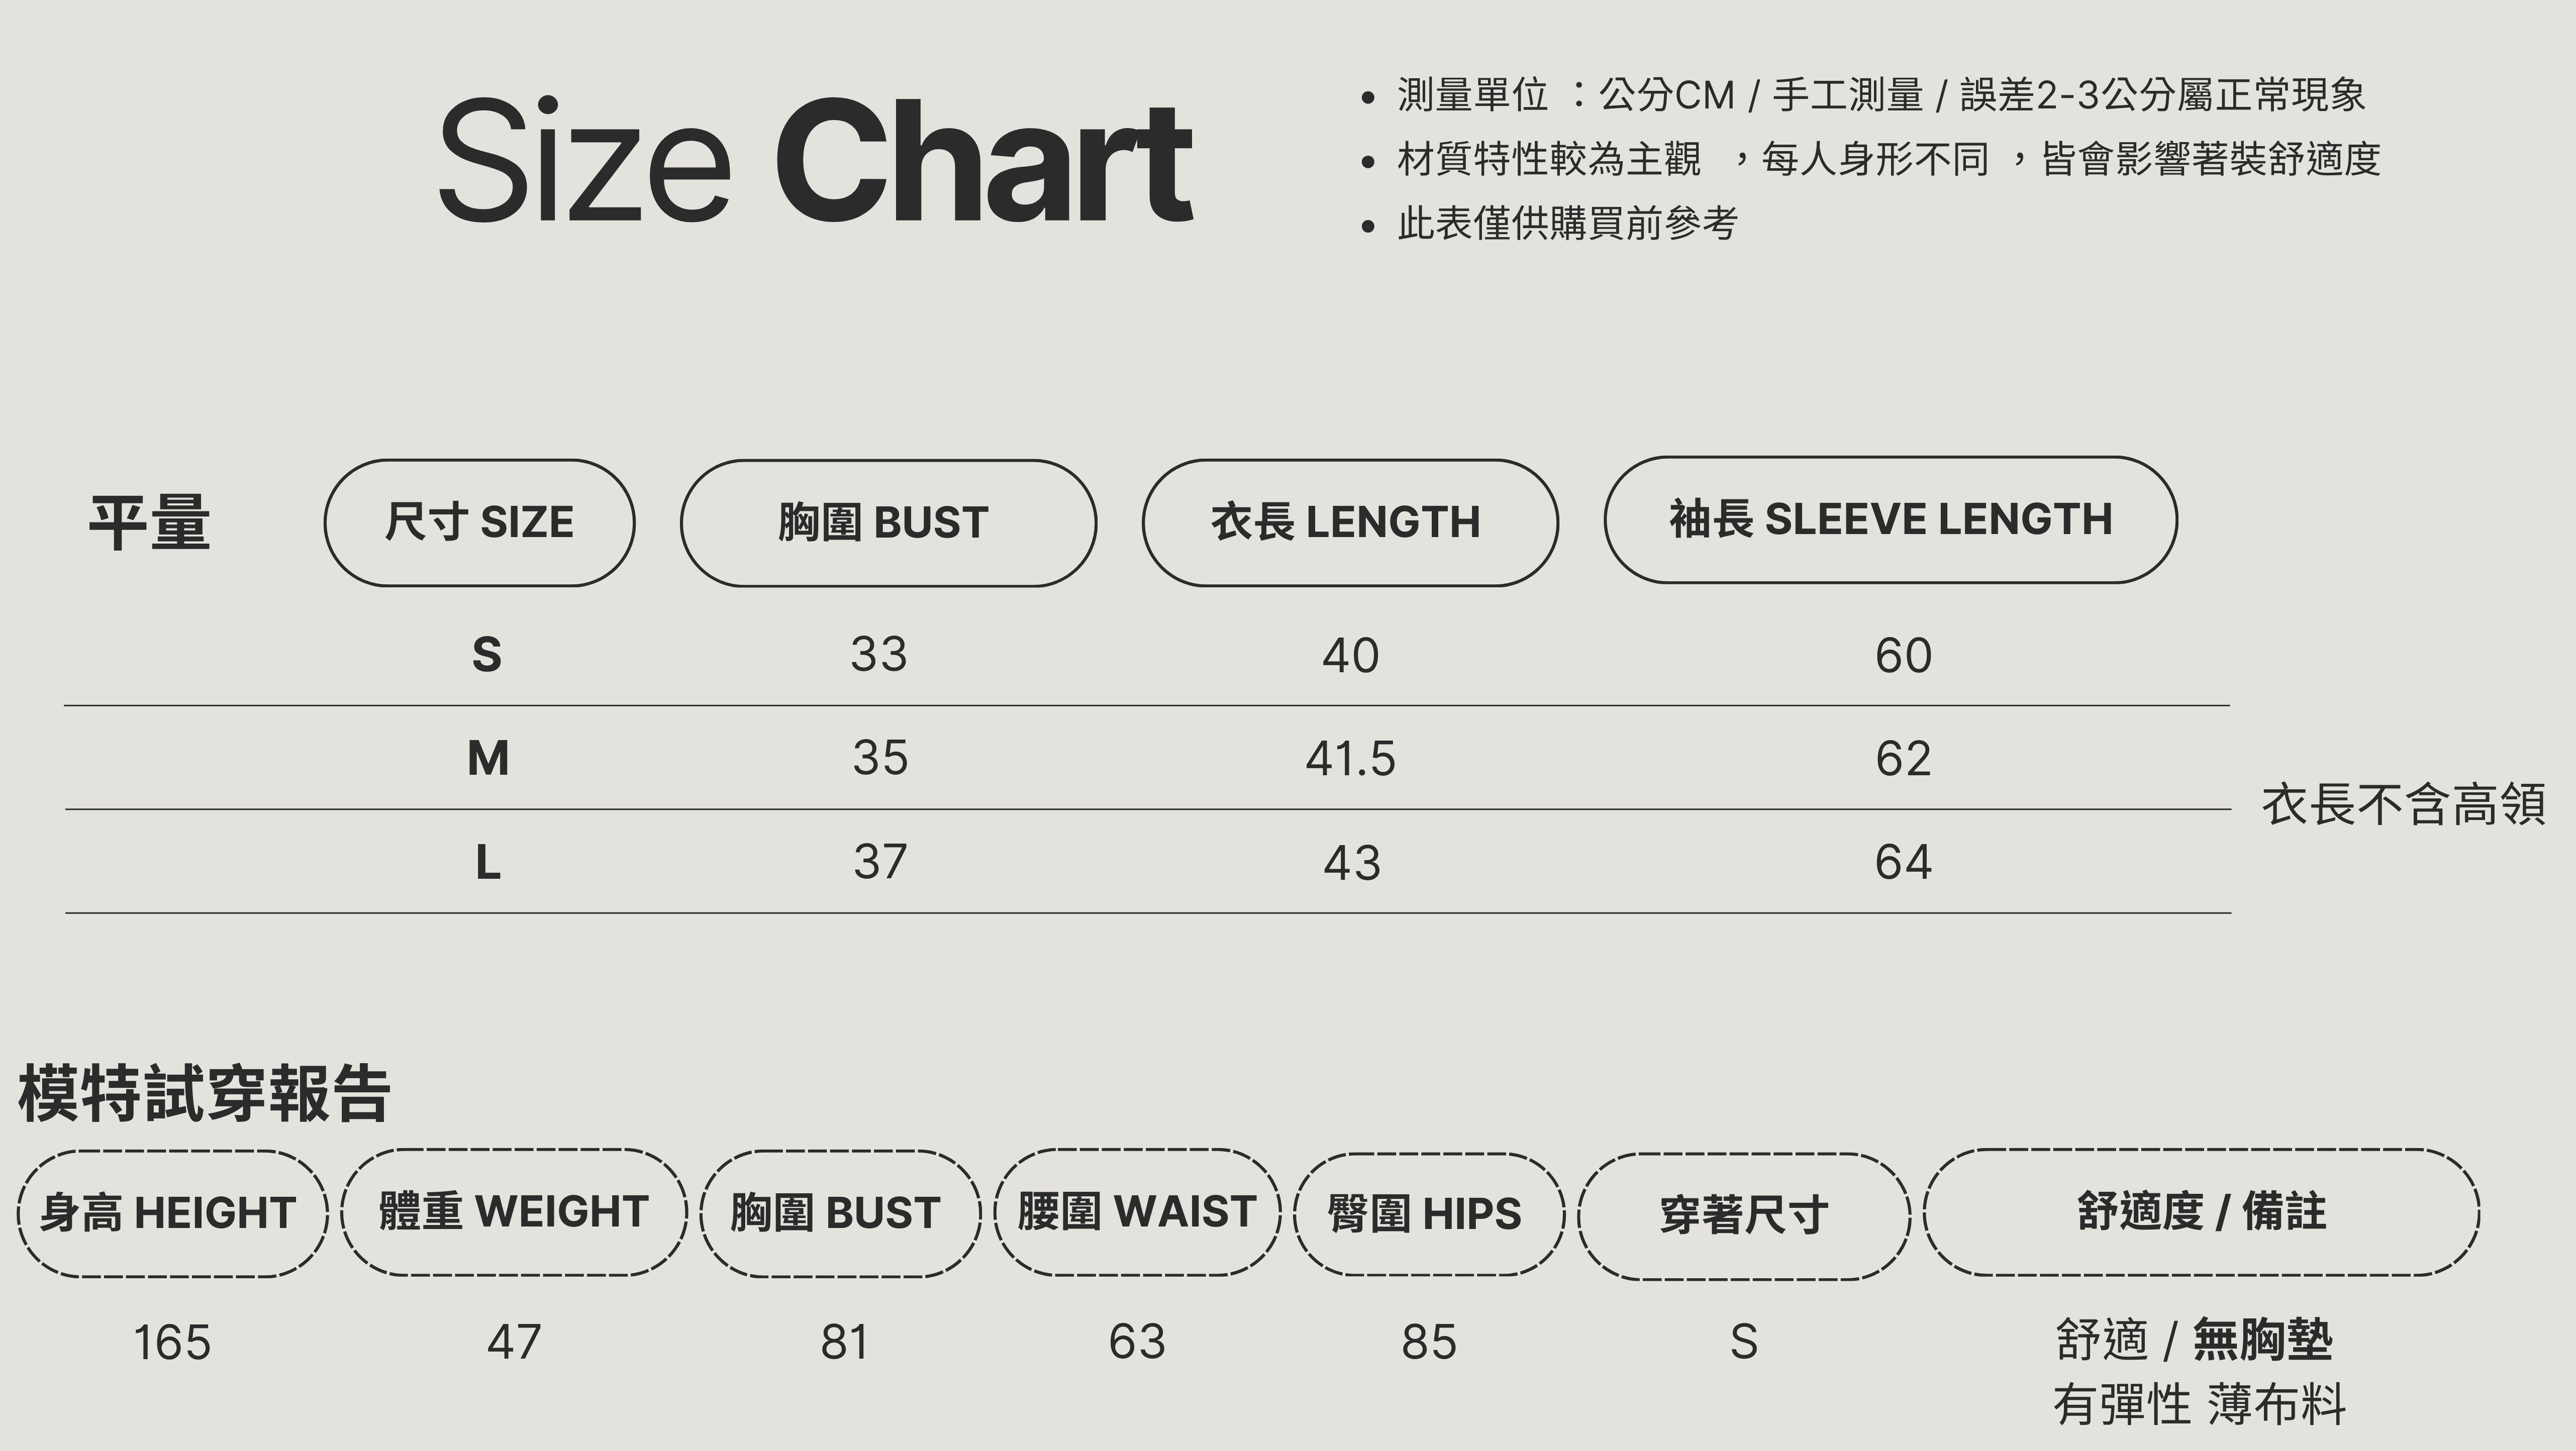
Task: Click the model height value 165
Action: pos(172,1342)
